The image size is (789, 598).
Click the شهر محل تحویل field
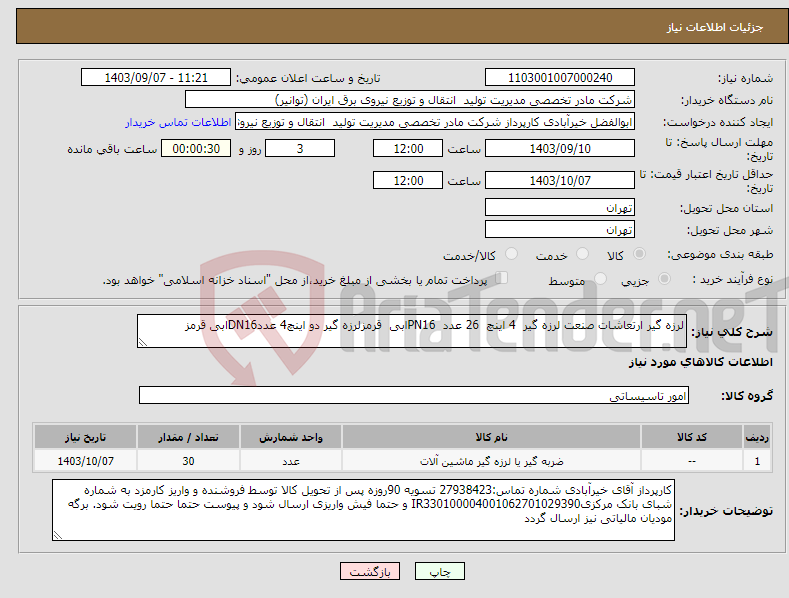pos(560,230)
